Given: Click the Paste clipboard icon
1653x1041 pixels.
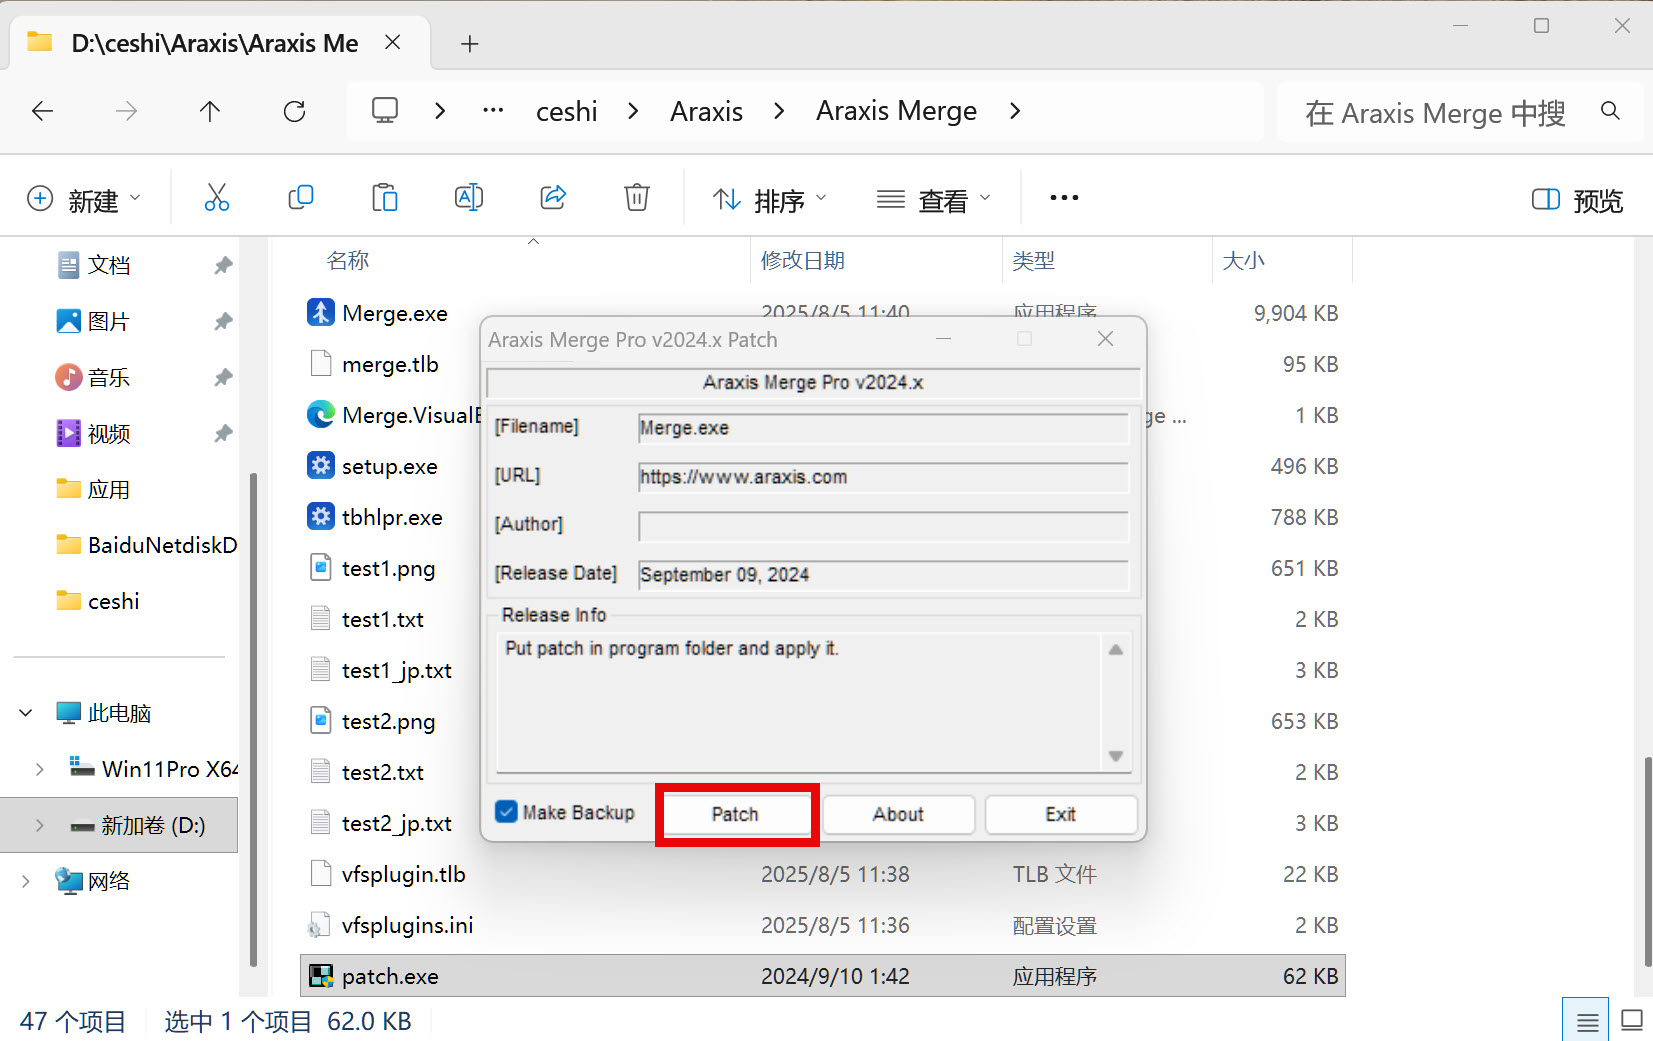Looking at the screenshot, I should click(384, 198).
